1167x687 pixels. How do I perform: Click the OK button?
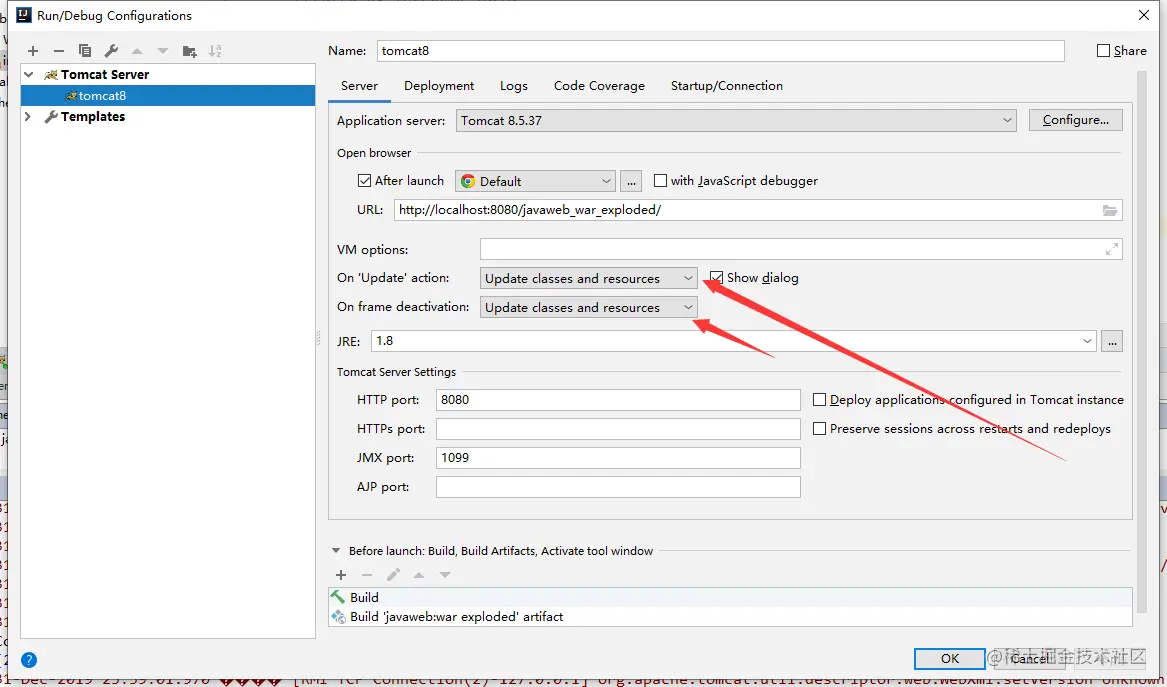950,659
